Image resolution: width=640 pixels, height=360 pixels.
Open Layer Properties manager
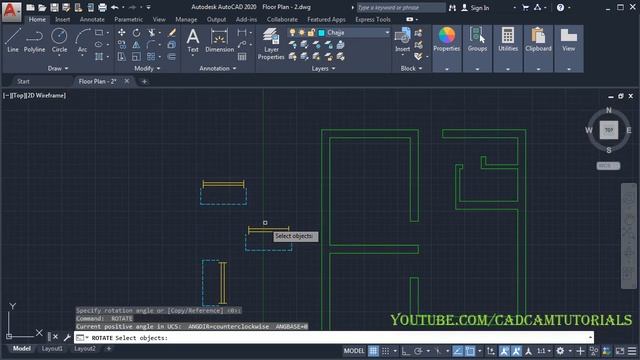pyautogui.click(x=271, y=44)
